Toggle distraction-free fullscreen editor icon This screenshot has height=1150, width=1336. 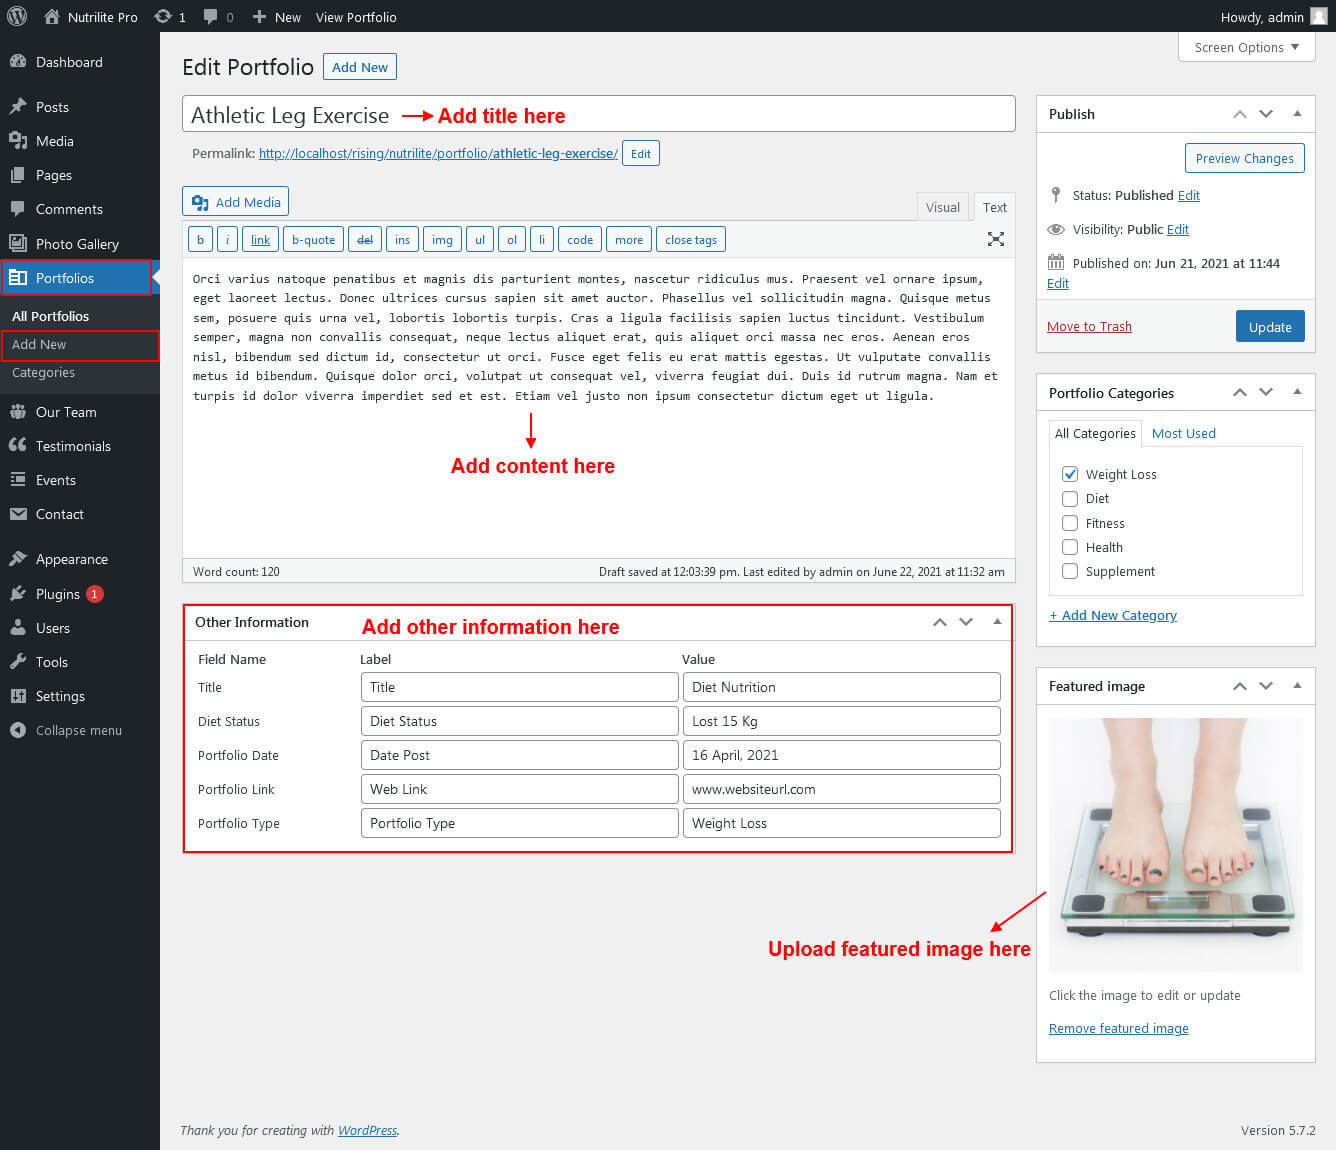[995, 239]
